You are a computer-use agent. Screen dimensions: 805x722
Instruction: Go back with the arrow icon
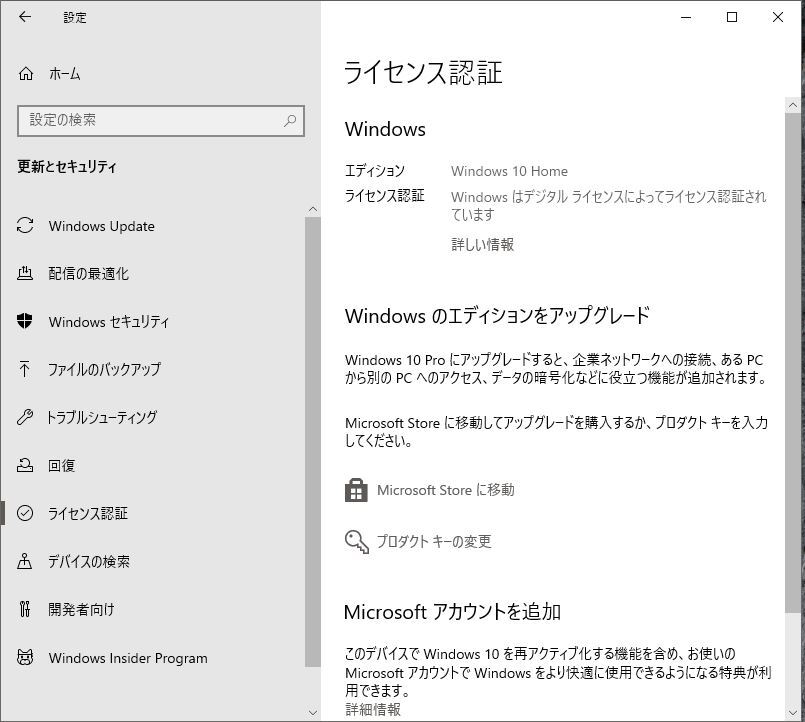[x=25, y=17]
